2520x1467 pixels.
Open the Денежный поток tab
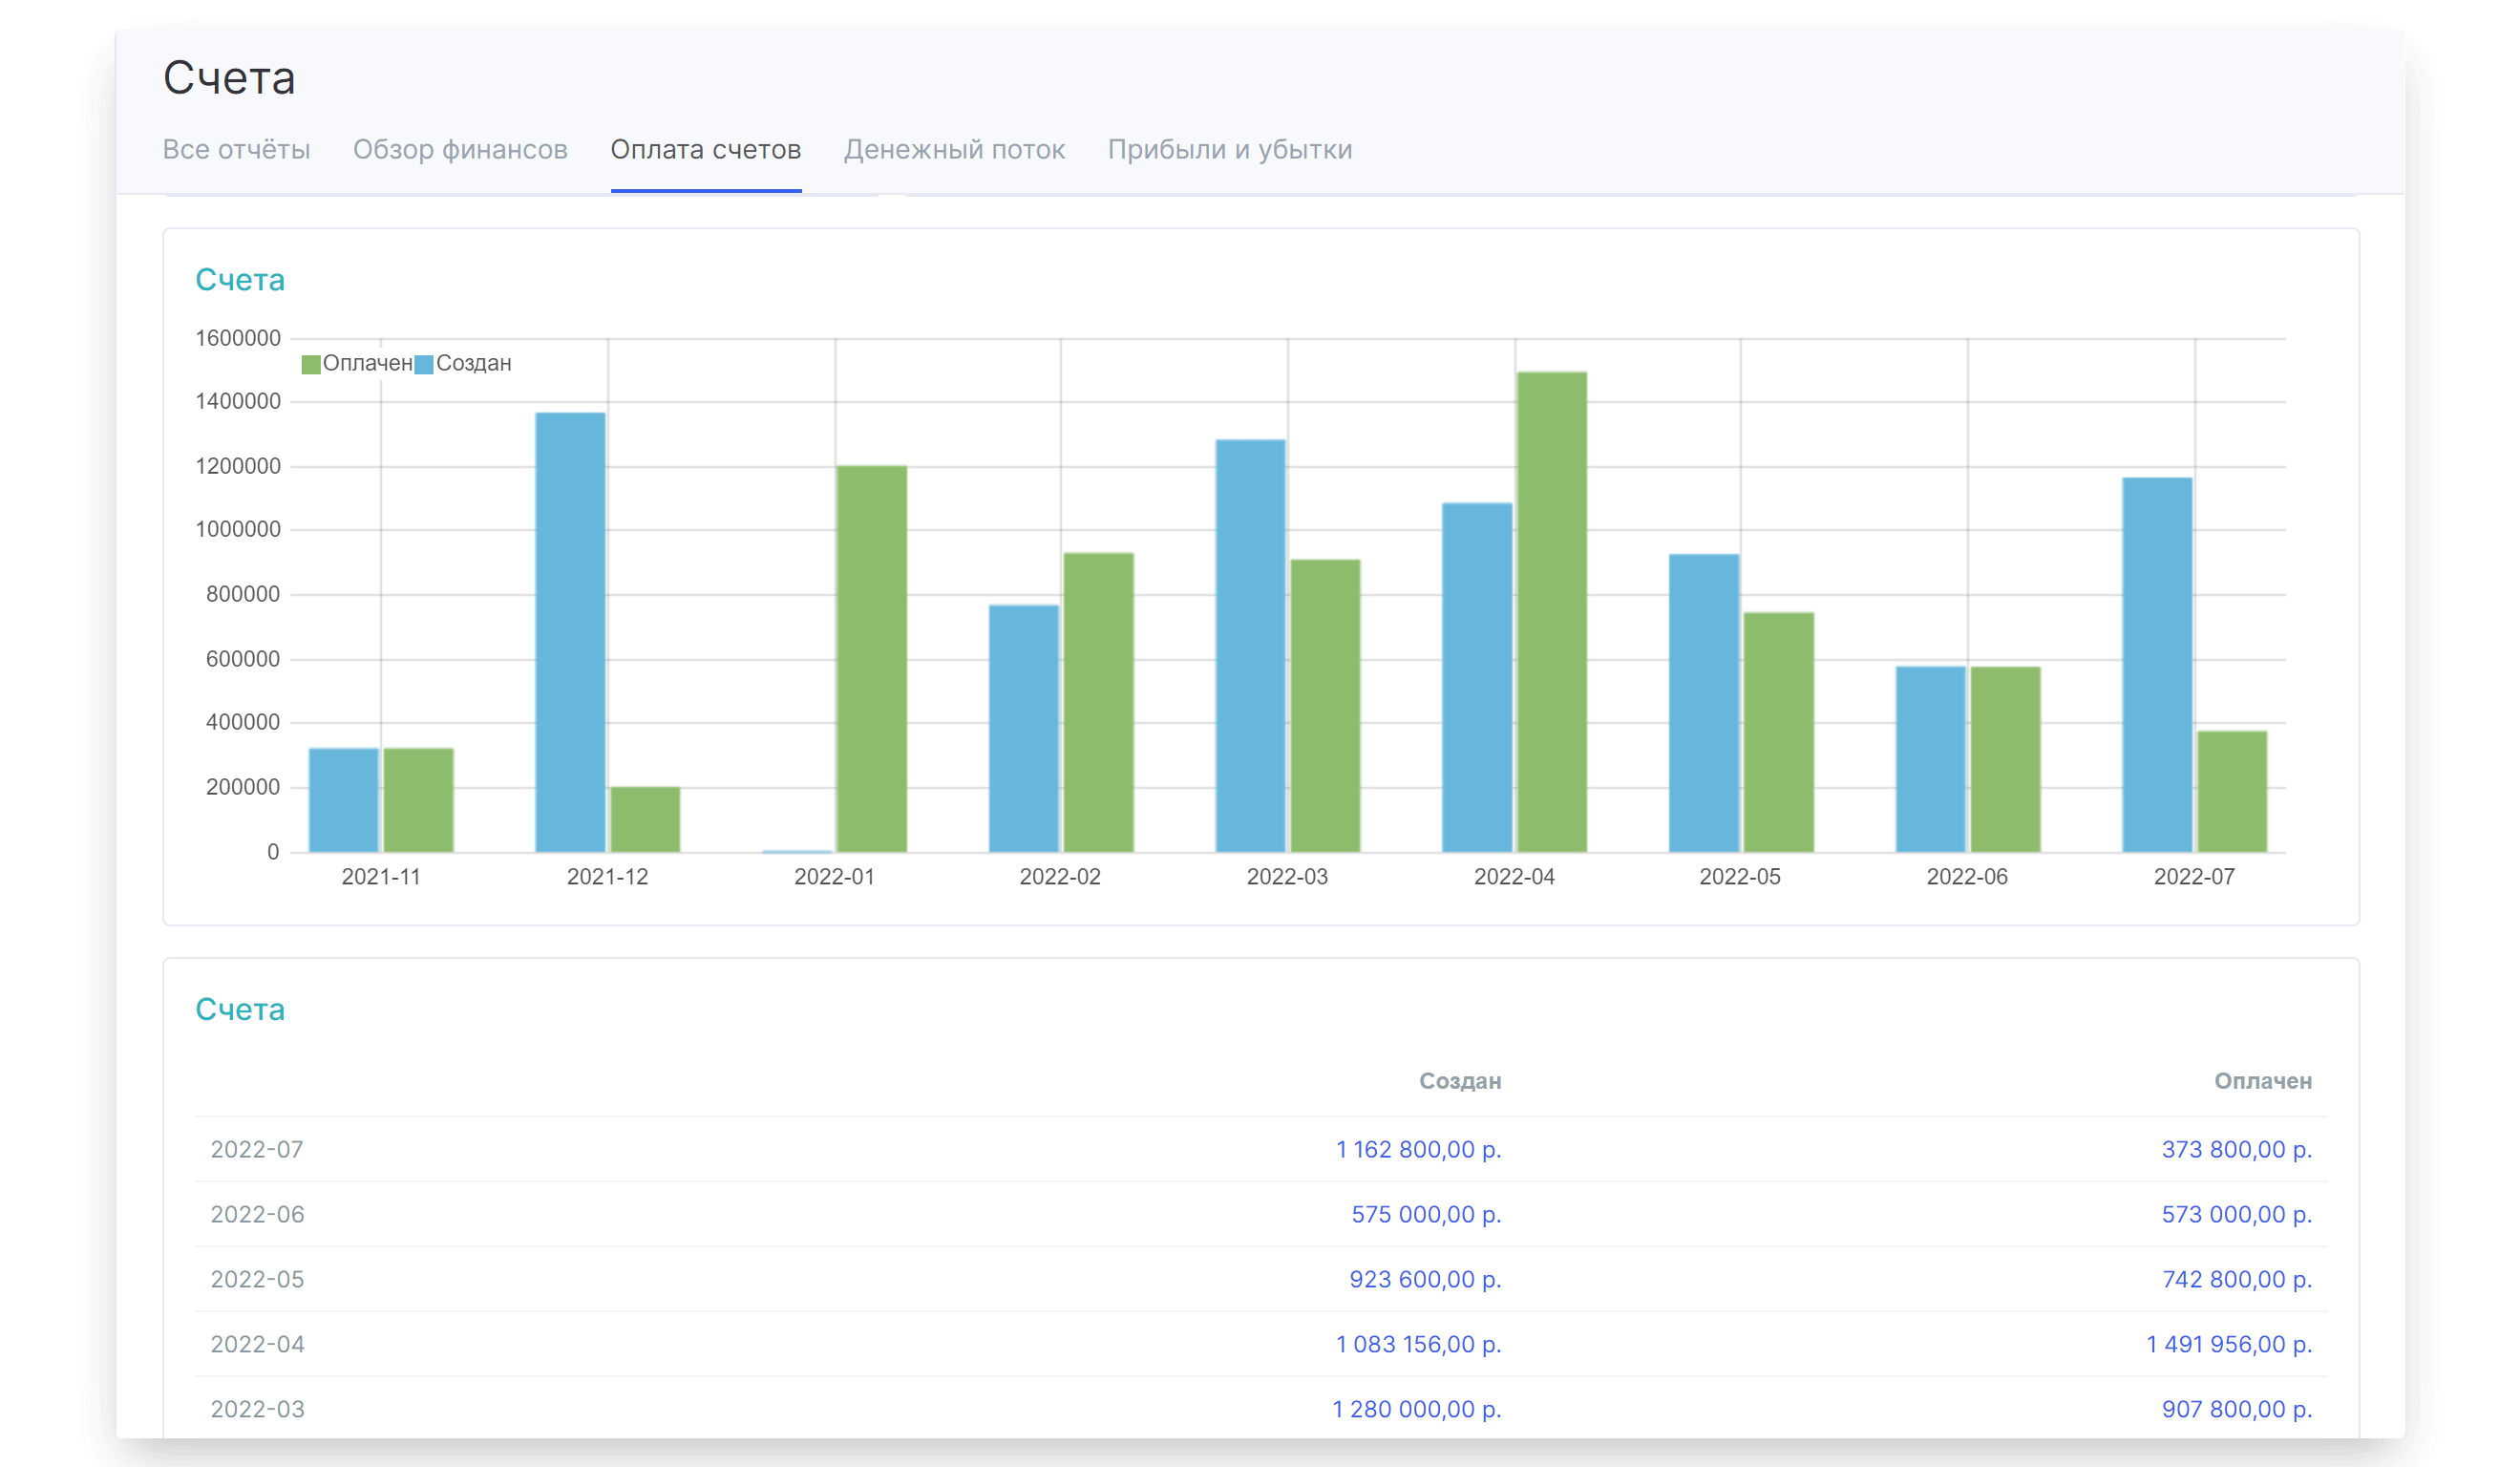click(x=954, y=149)
